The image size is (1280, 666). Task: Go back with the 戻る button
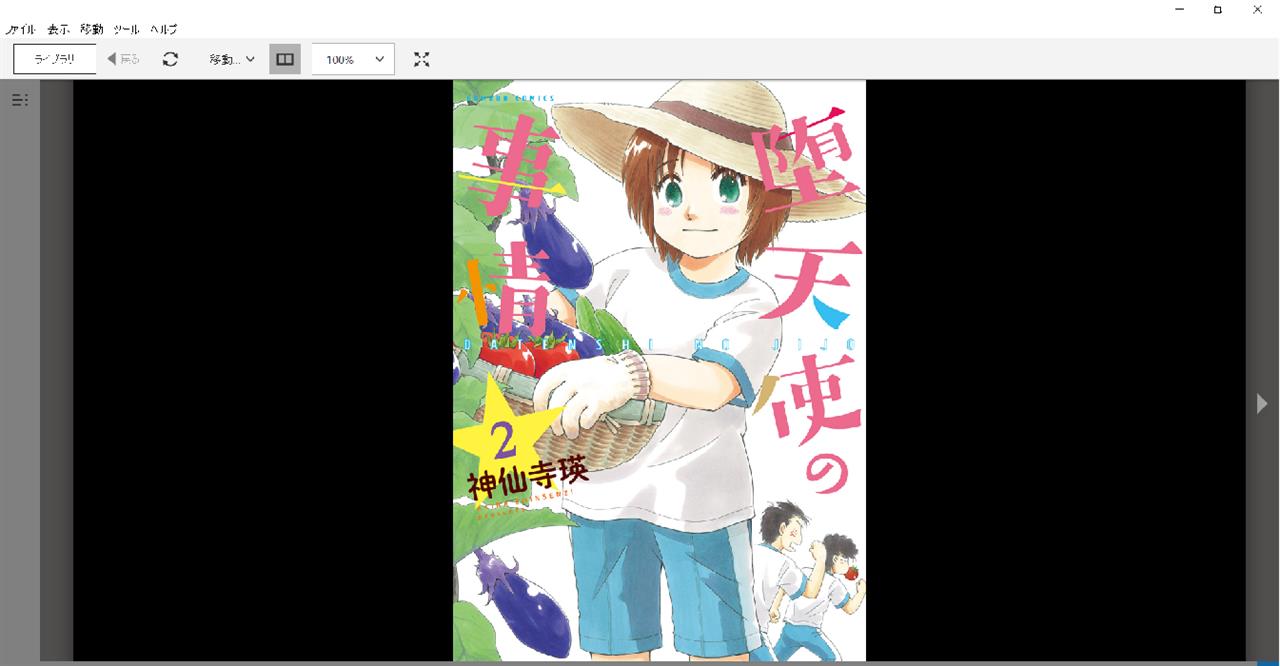pyautogui.click(x=123, y=59)
